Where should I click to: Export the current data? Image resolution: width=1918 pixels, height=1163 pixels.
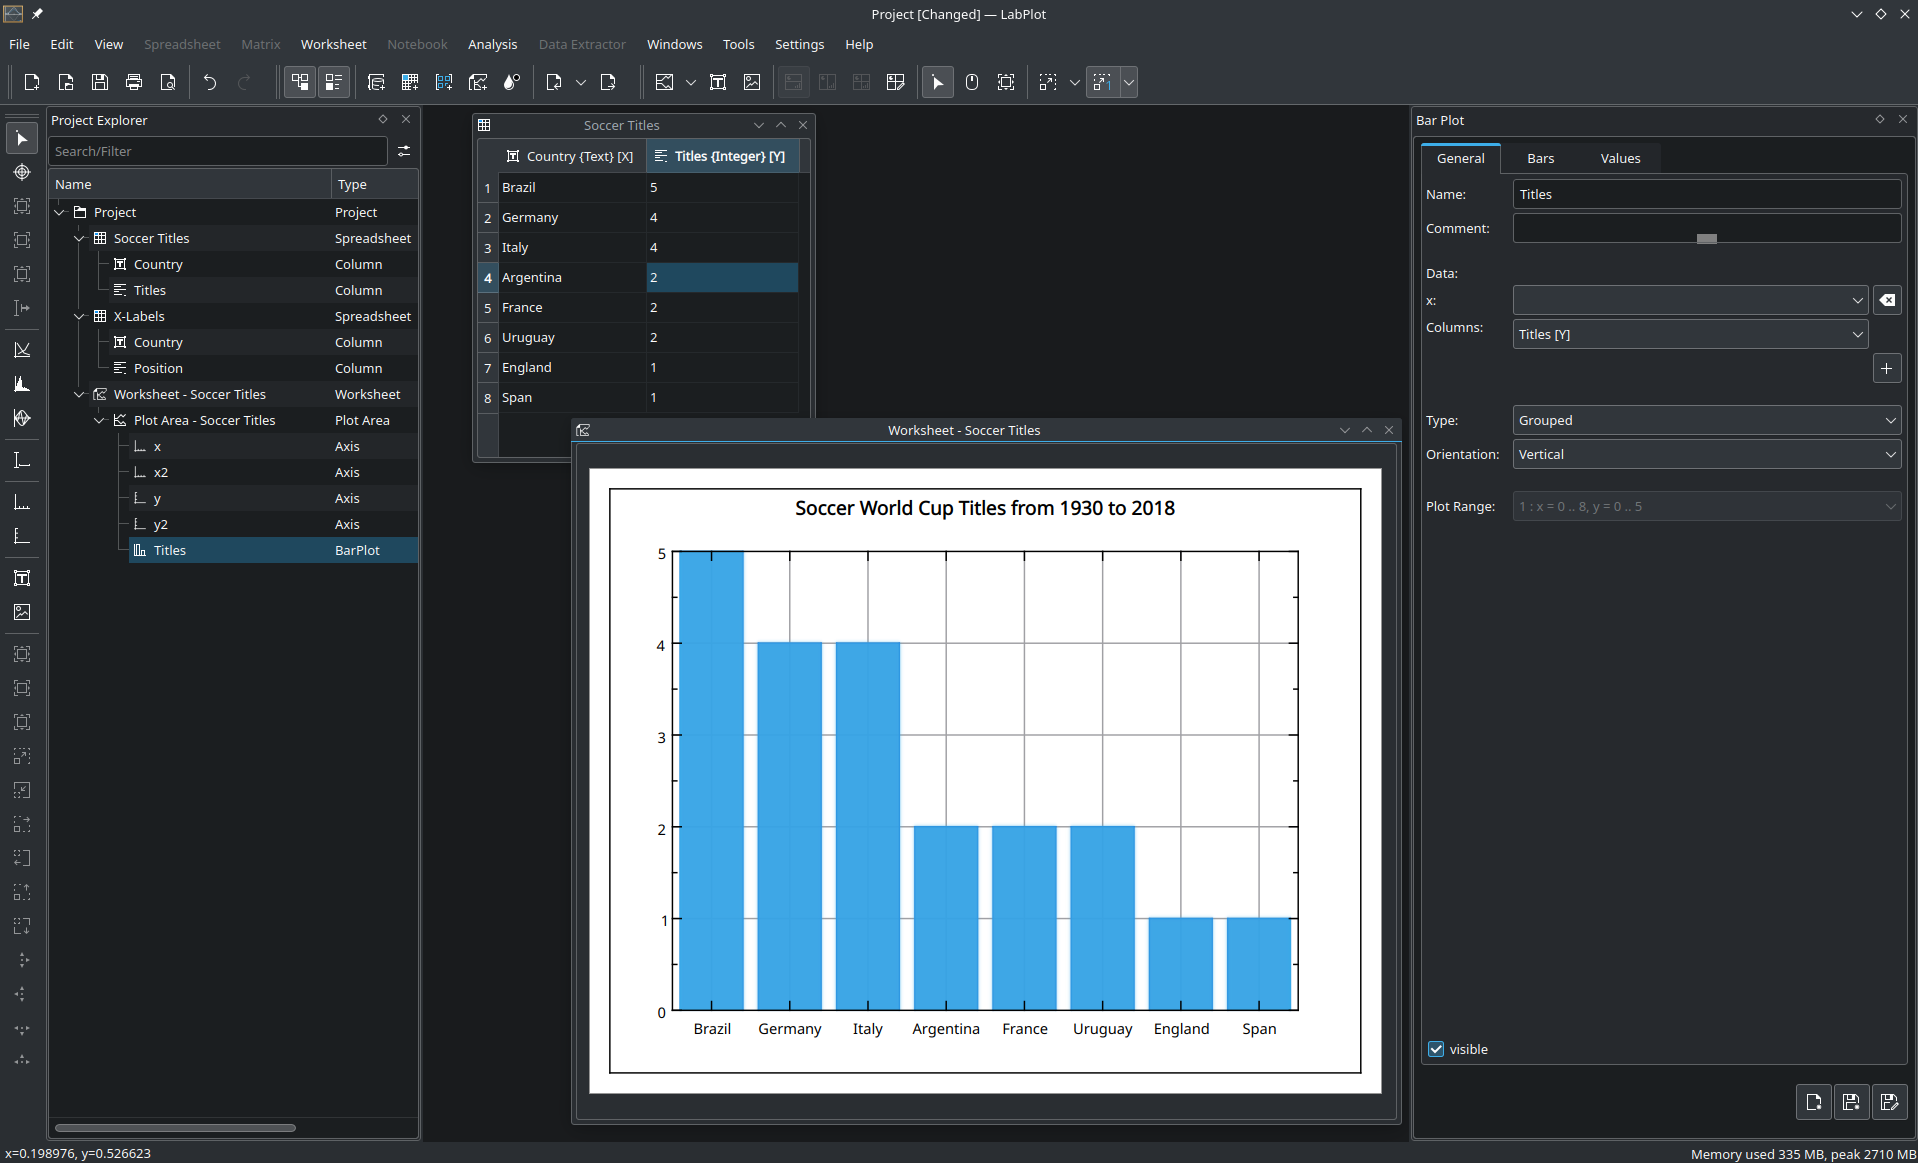608,82
